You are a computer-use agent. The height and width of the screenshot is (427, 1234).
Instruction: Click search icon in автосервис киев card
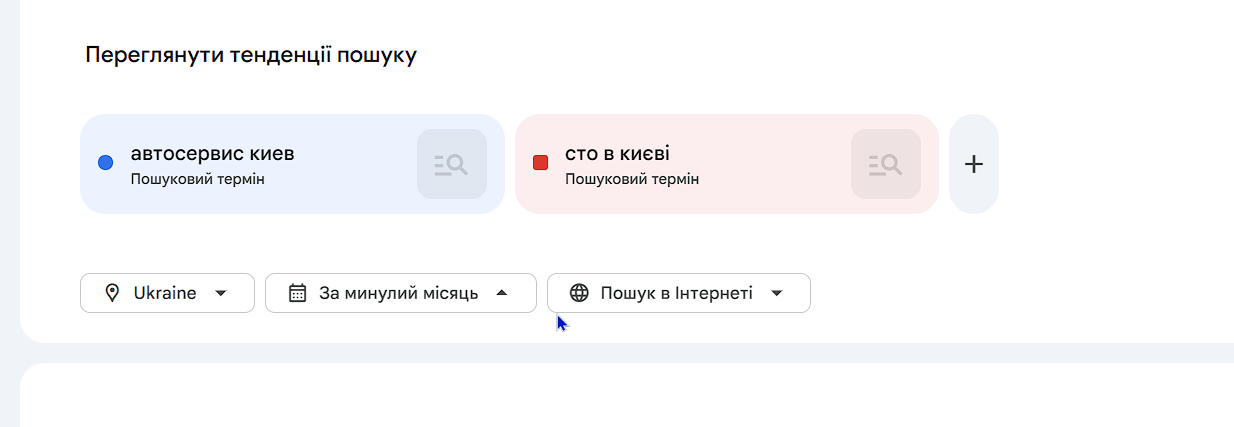[x=451, y=164]
